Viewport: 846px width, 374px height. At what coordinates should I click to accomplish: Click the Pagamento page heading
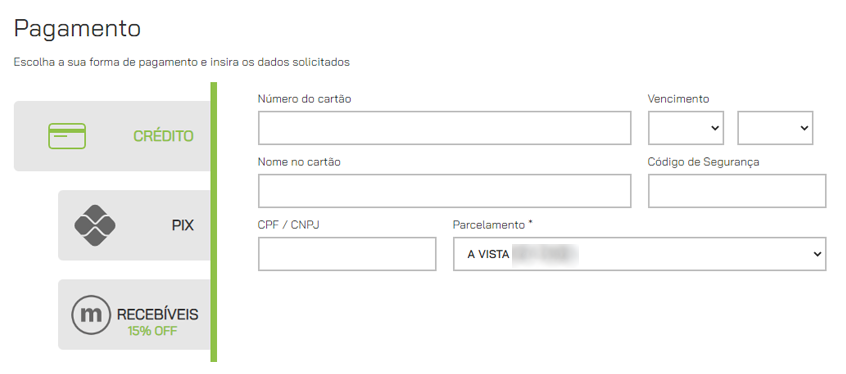(77, 29)
